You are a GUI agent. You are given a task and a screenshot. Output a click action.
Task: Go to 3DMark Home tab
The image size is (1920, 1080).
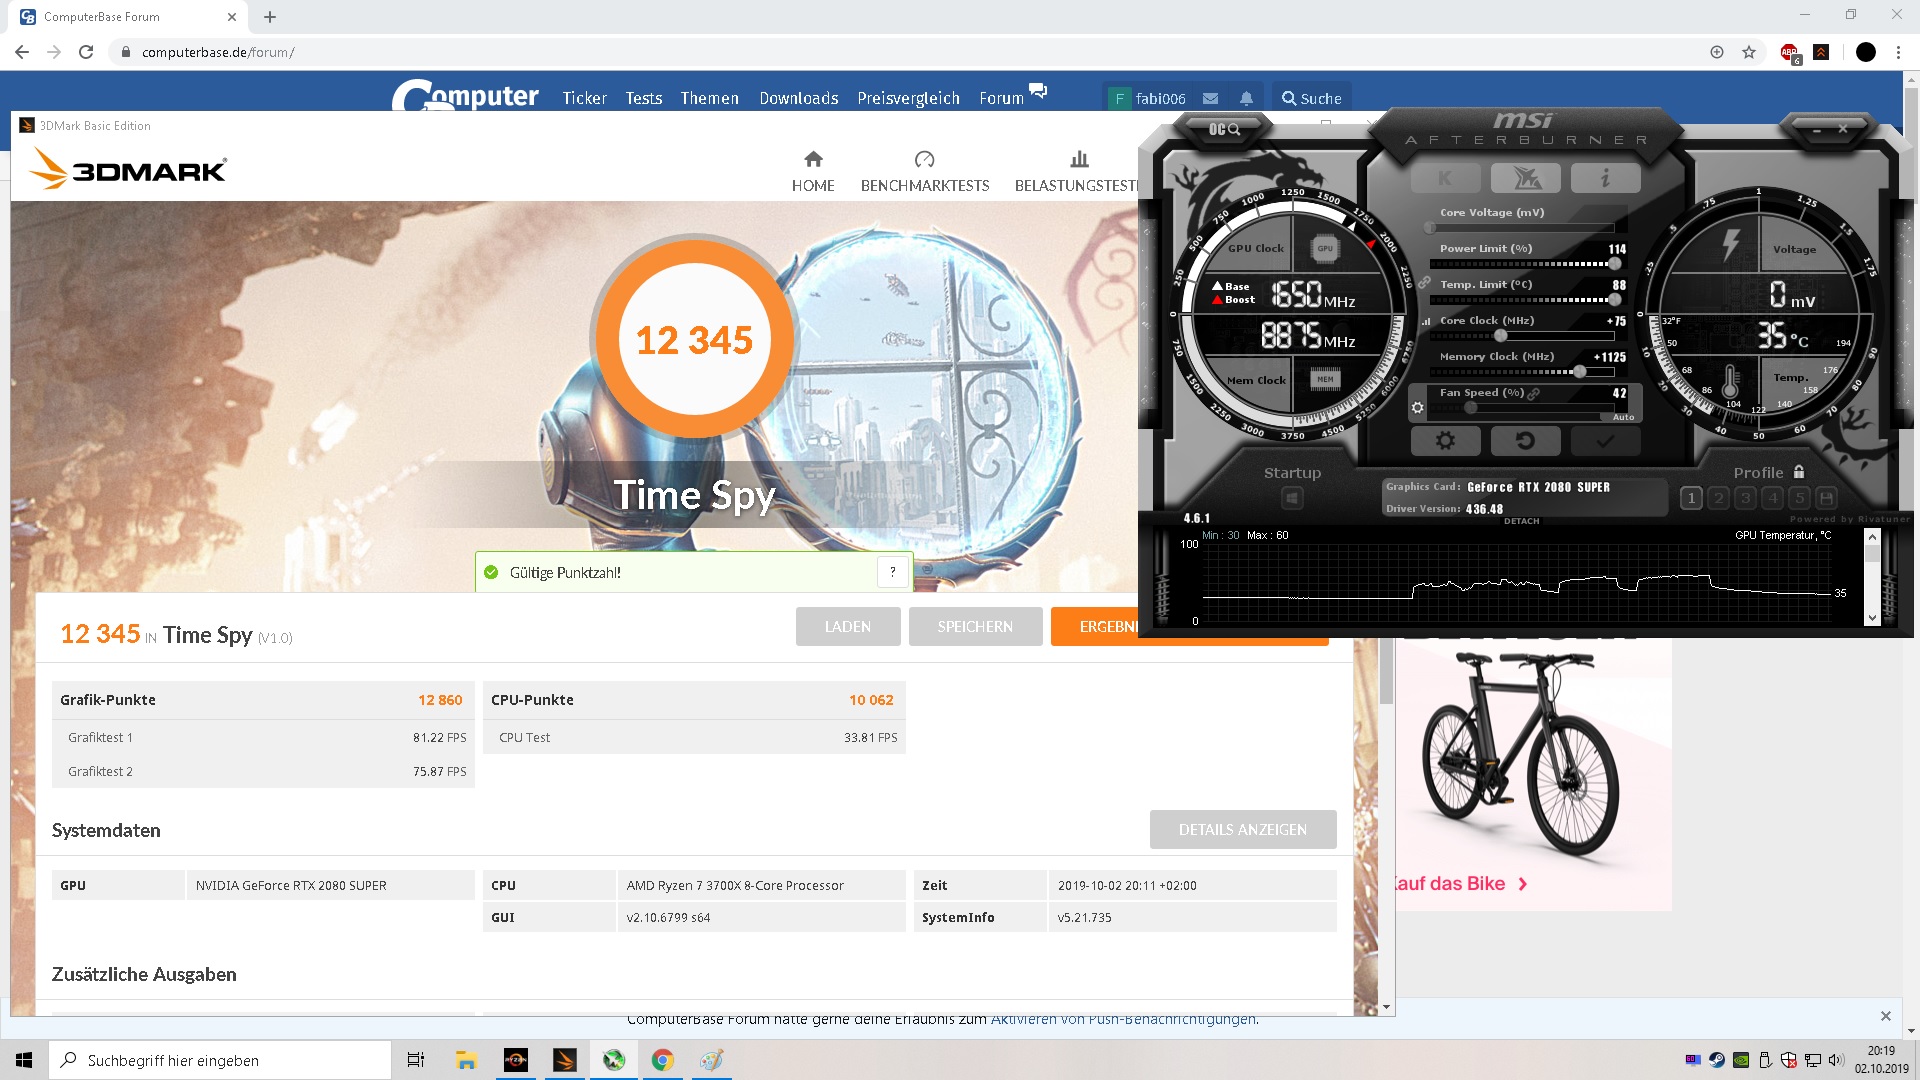tap(812, 171)
